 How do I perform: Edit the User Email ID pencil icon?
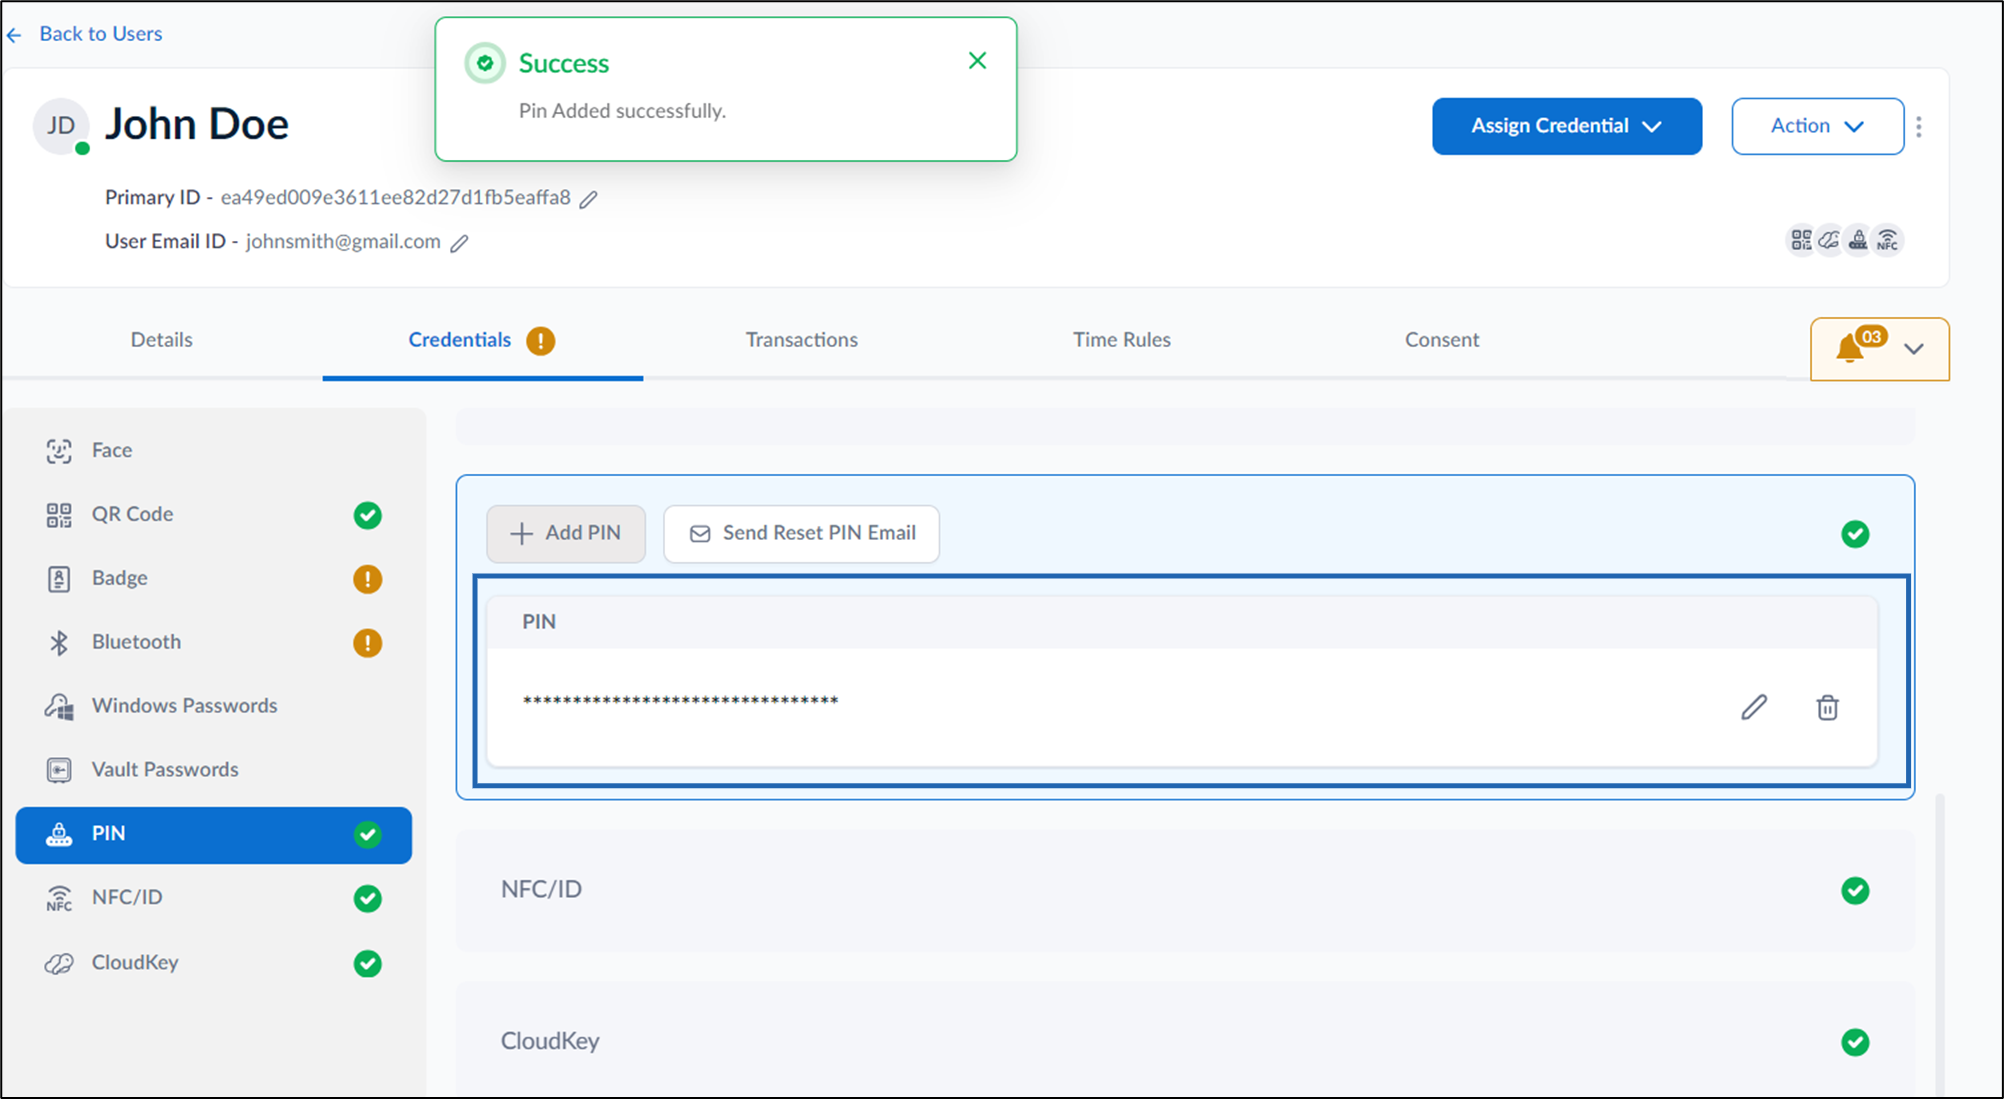[459, 243]
